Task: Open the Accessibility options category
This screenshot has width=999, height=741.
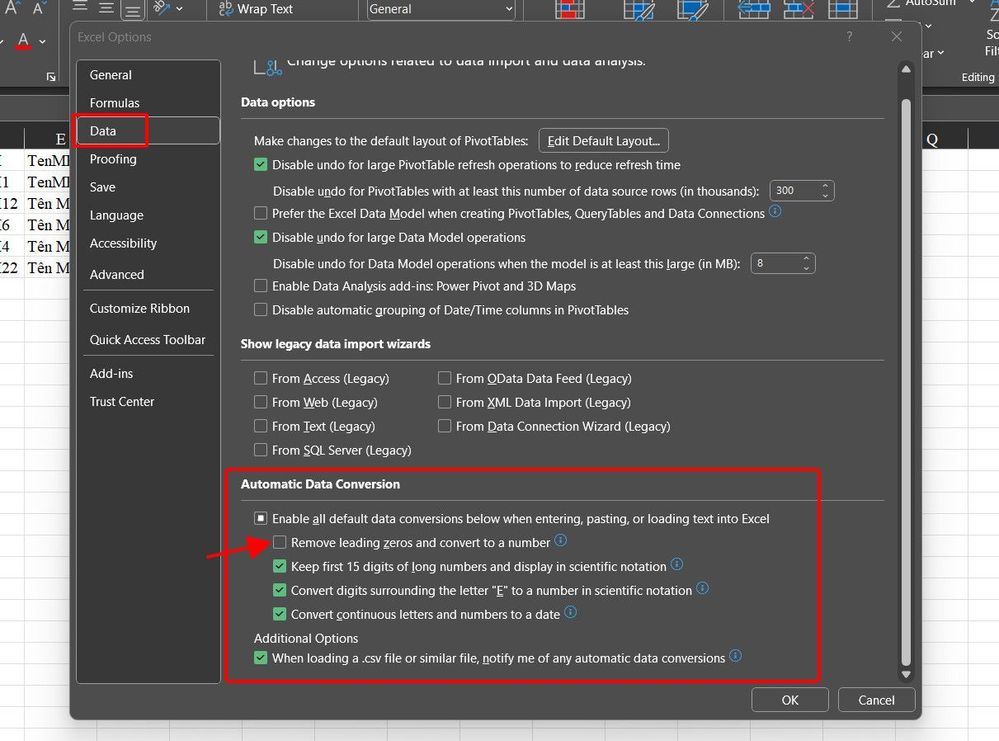Action: point(148,243)
